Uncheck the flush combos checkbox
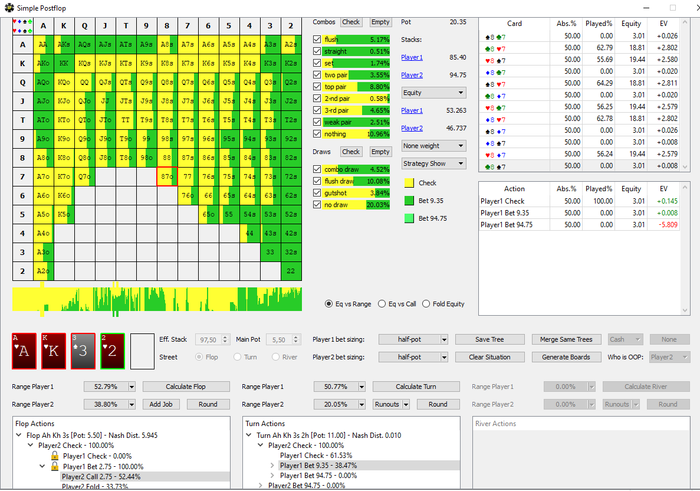This screenshot has height=491, width=700. click(x=317, y=38)
